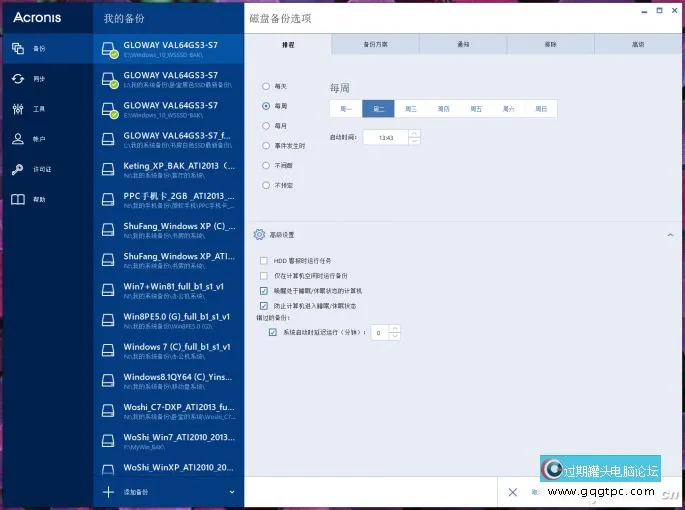This screenshot has height=510, width=685.
Task: Click the plus icon beside 添加备份
Action: pos(109,492)
